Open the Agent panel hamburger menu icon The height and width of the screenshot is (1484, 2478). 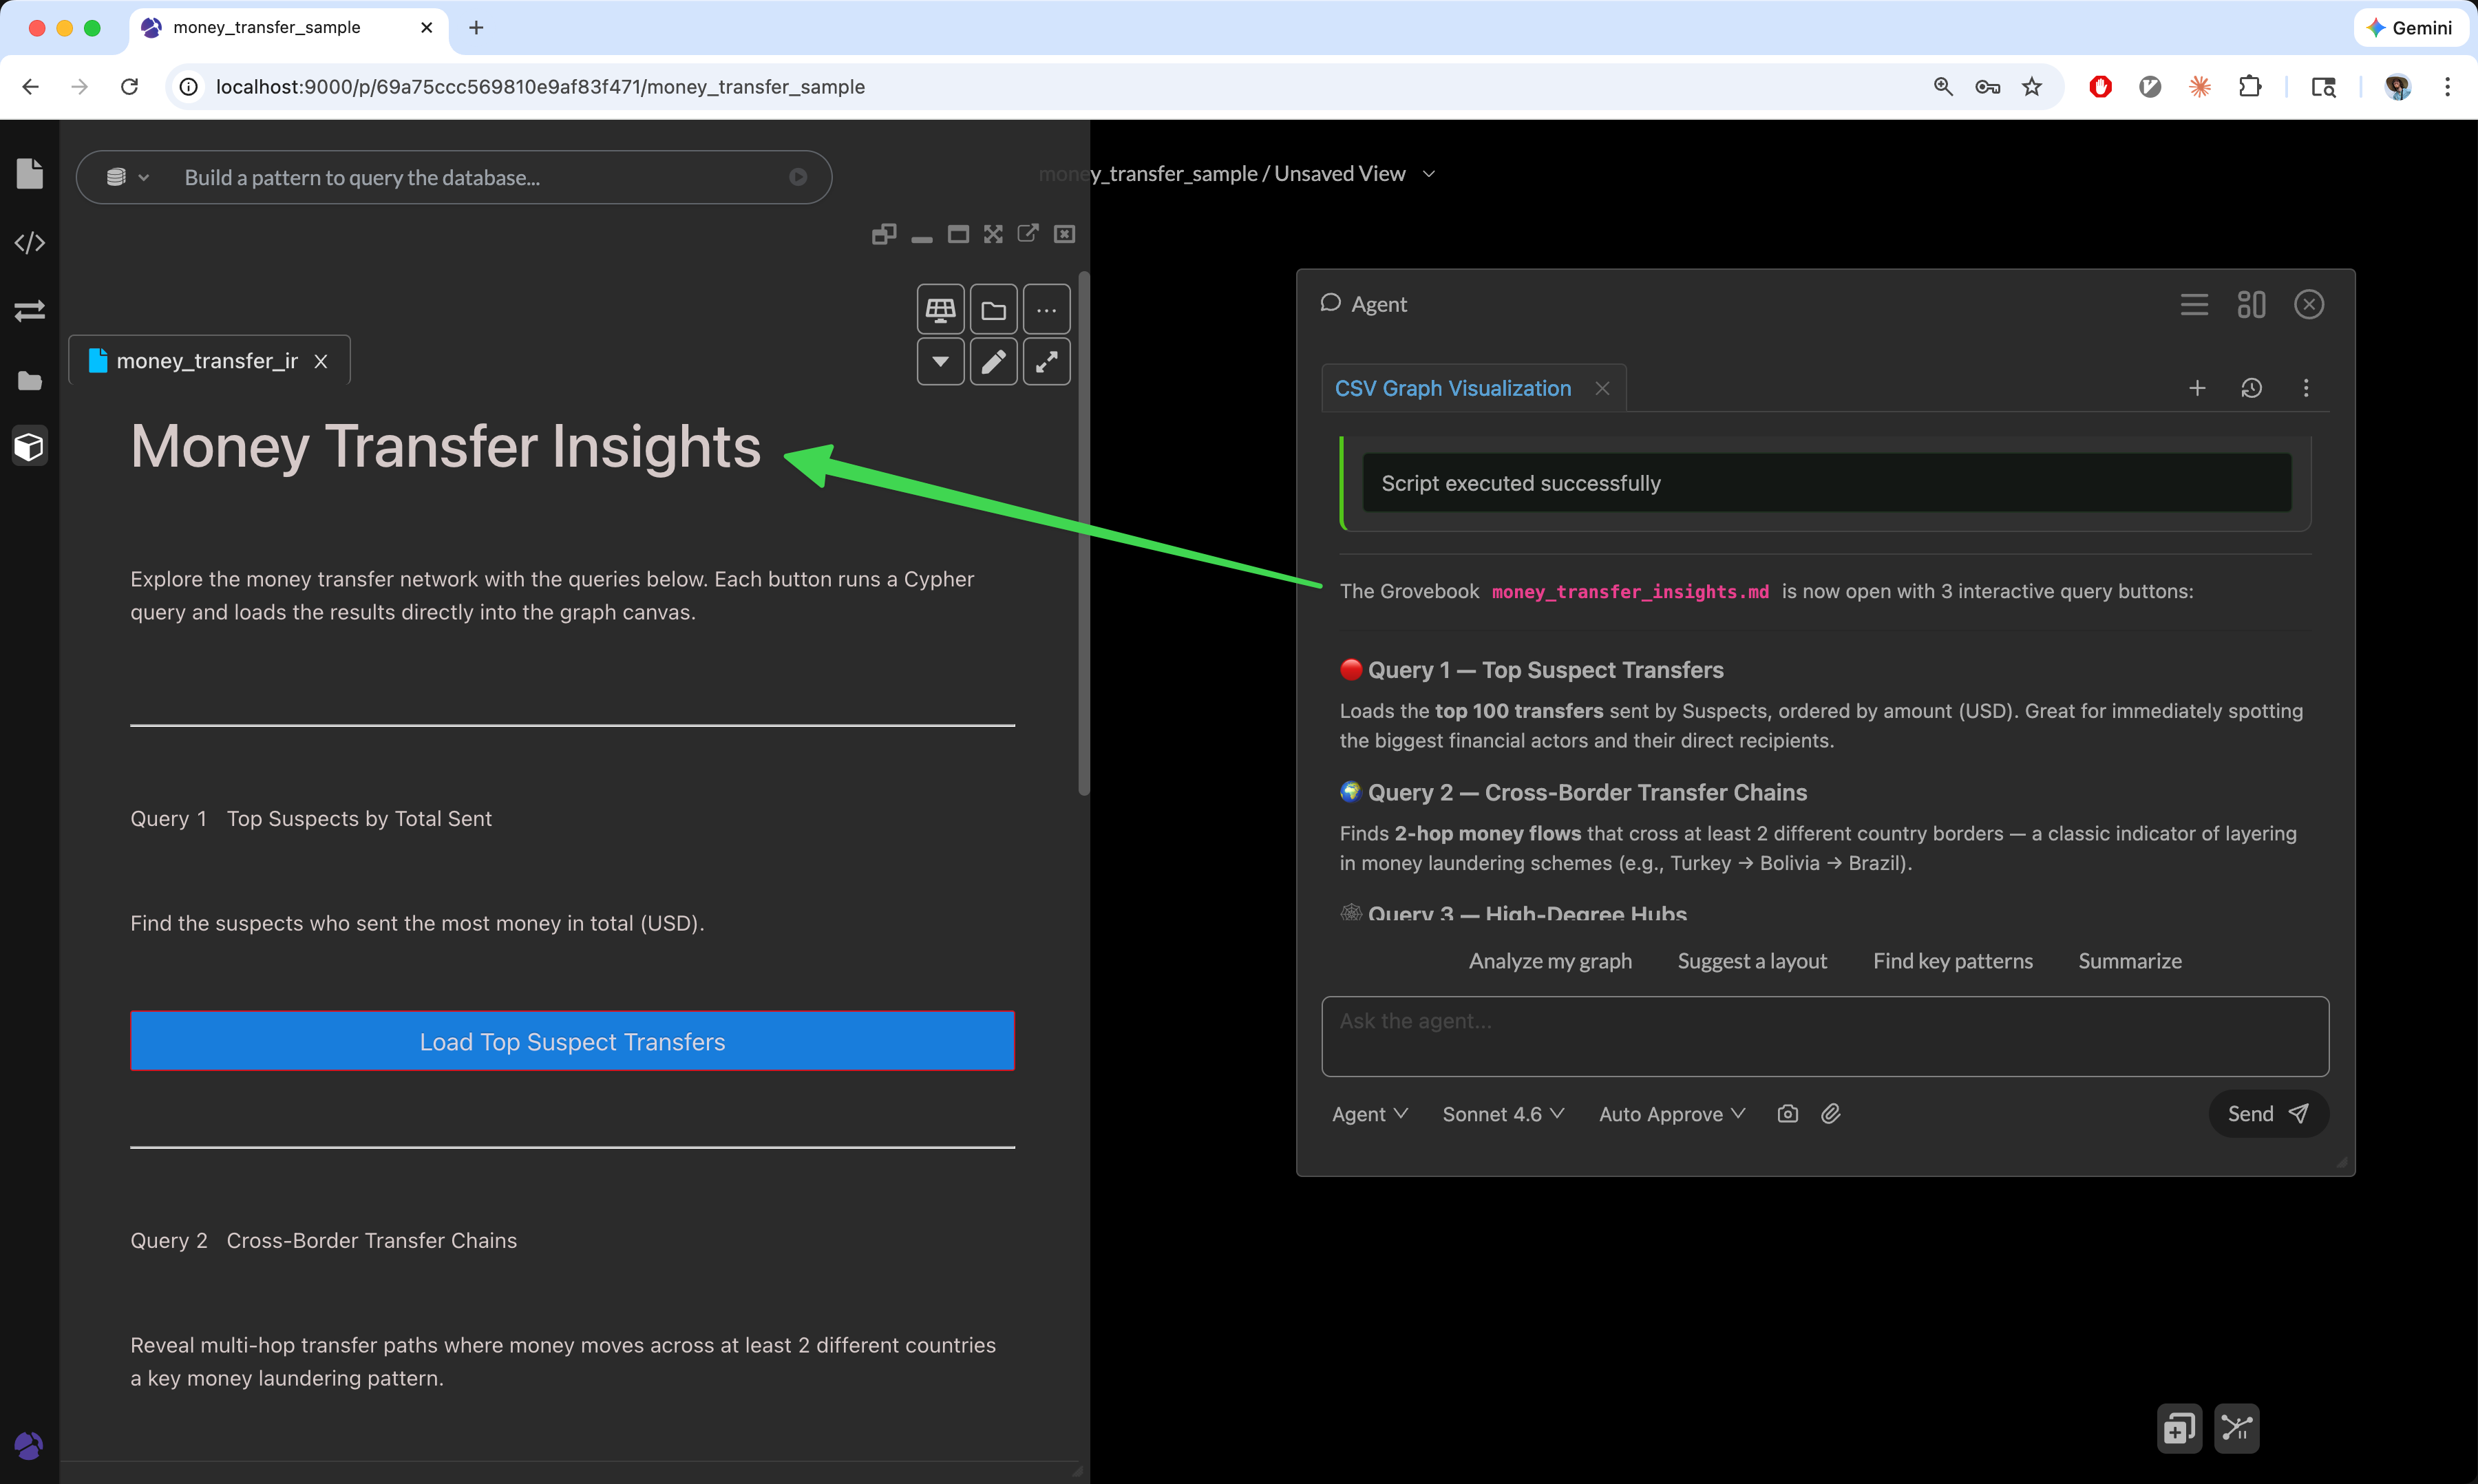point(2194,304)
